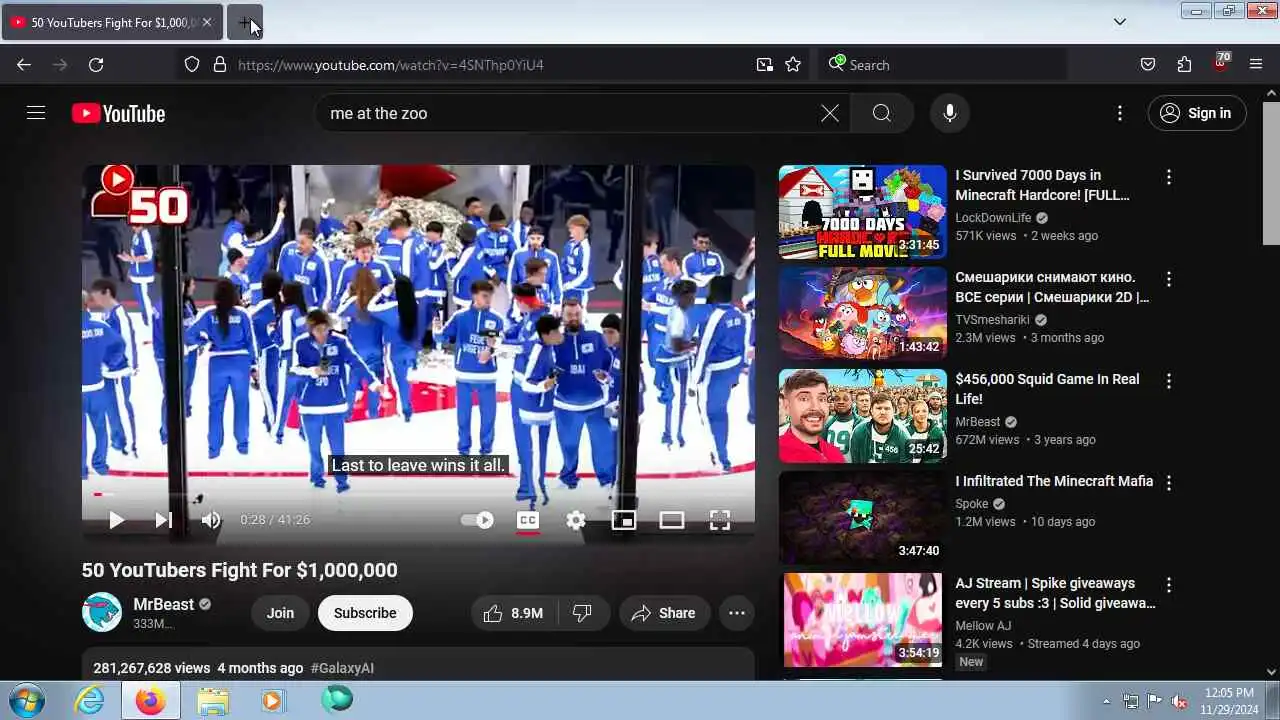Toggle the autoplay switch

pos(477,520)
